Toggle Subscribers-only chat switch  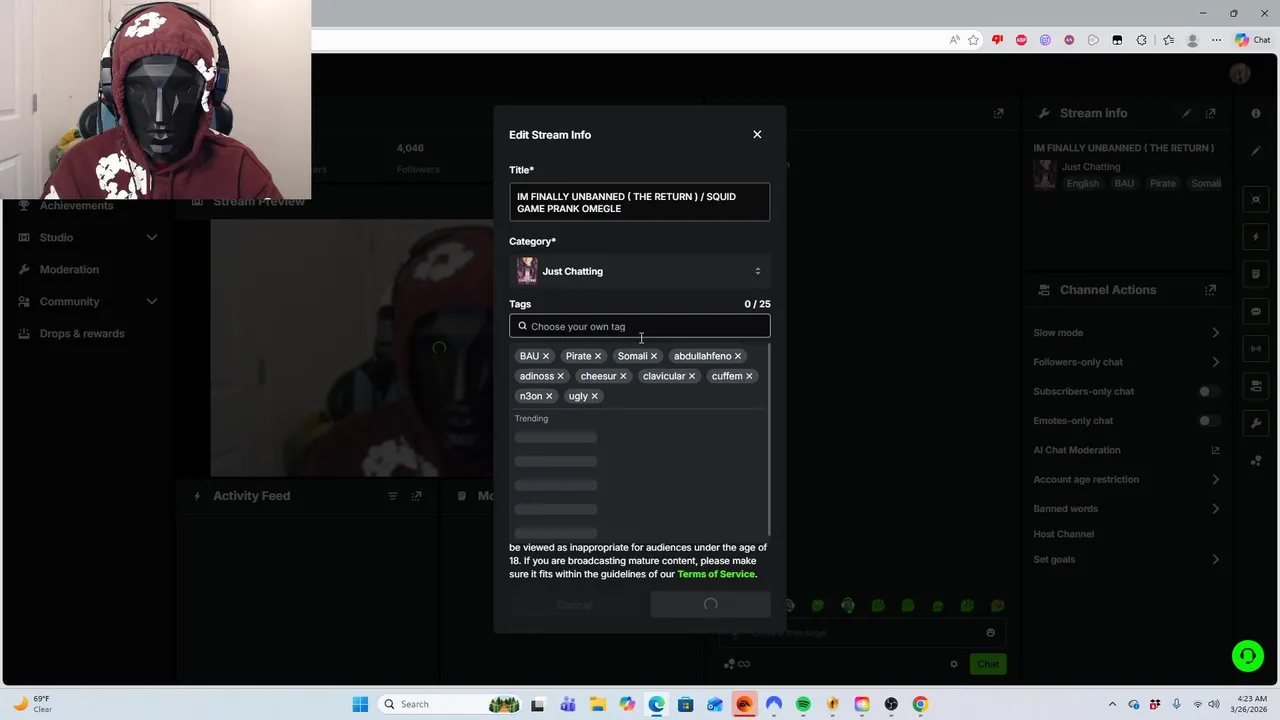pyautogui.click(x=1209, y=391)
